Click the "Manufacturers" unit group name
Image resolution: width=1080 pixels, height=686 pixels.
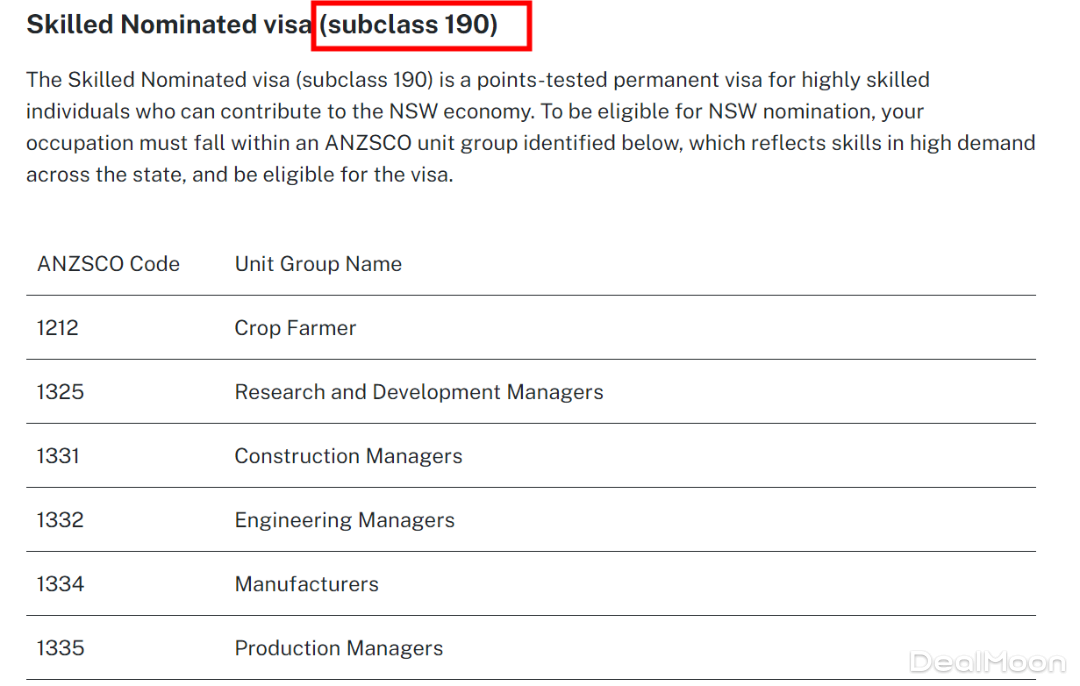tap(306, 584)
